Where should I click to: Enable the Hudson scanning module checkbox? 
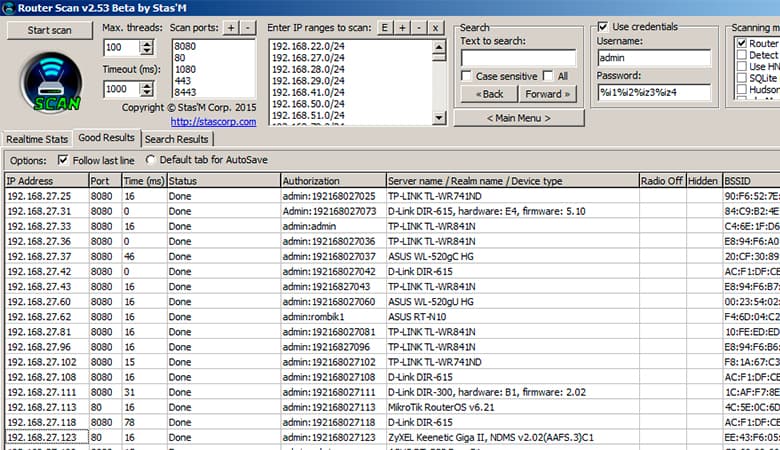point(742,89)
